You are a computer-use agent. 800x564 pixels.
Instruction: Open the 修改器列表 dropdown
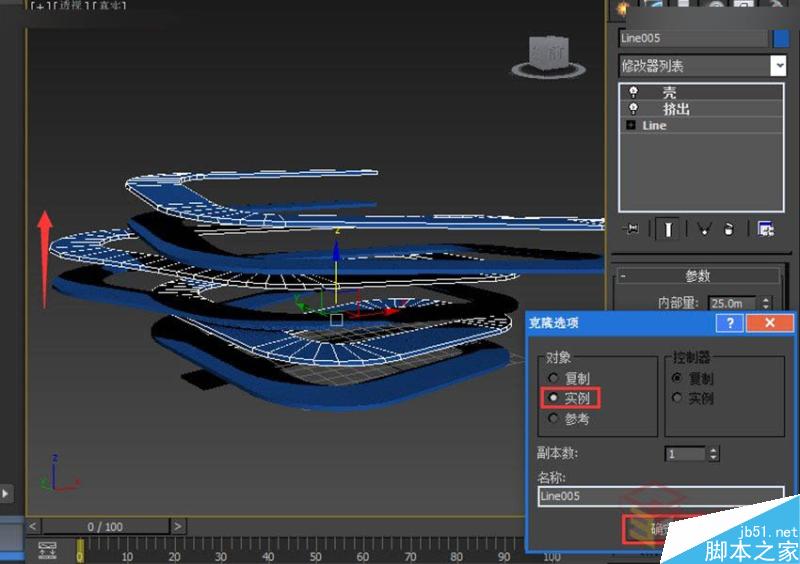pyautogui.click(x=702, y=66)
